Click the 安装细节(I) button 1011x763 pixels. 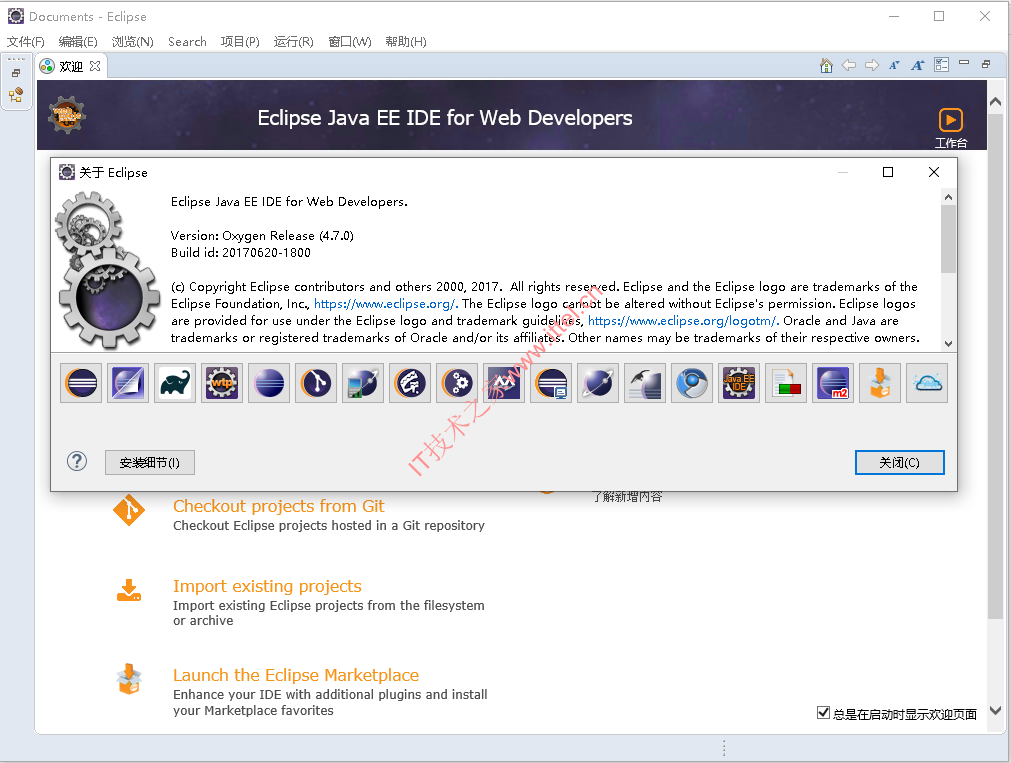(x=150, y=462)
